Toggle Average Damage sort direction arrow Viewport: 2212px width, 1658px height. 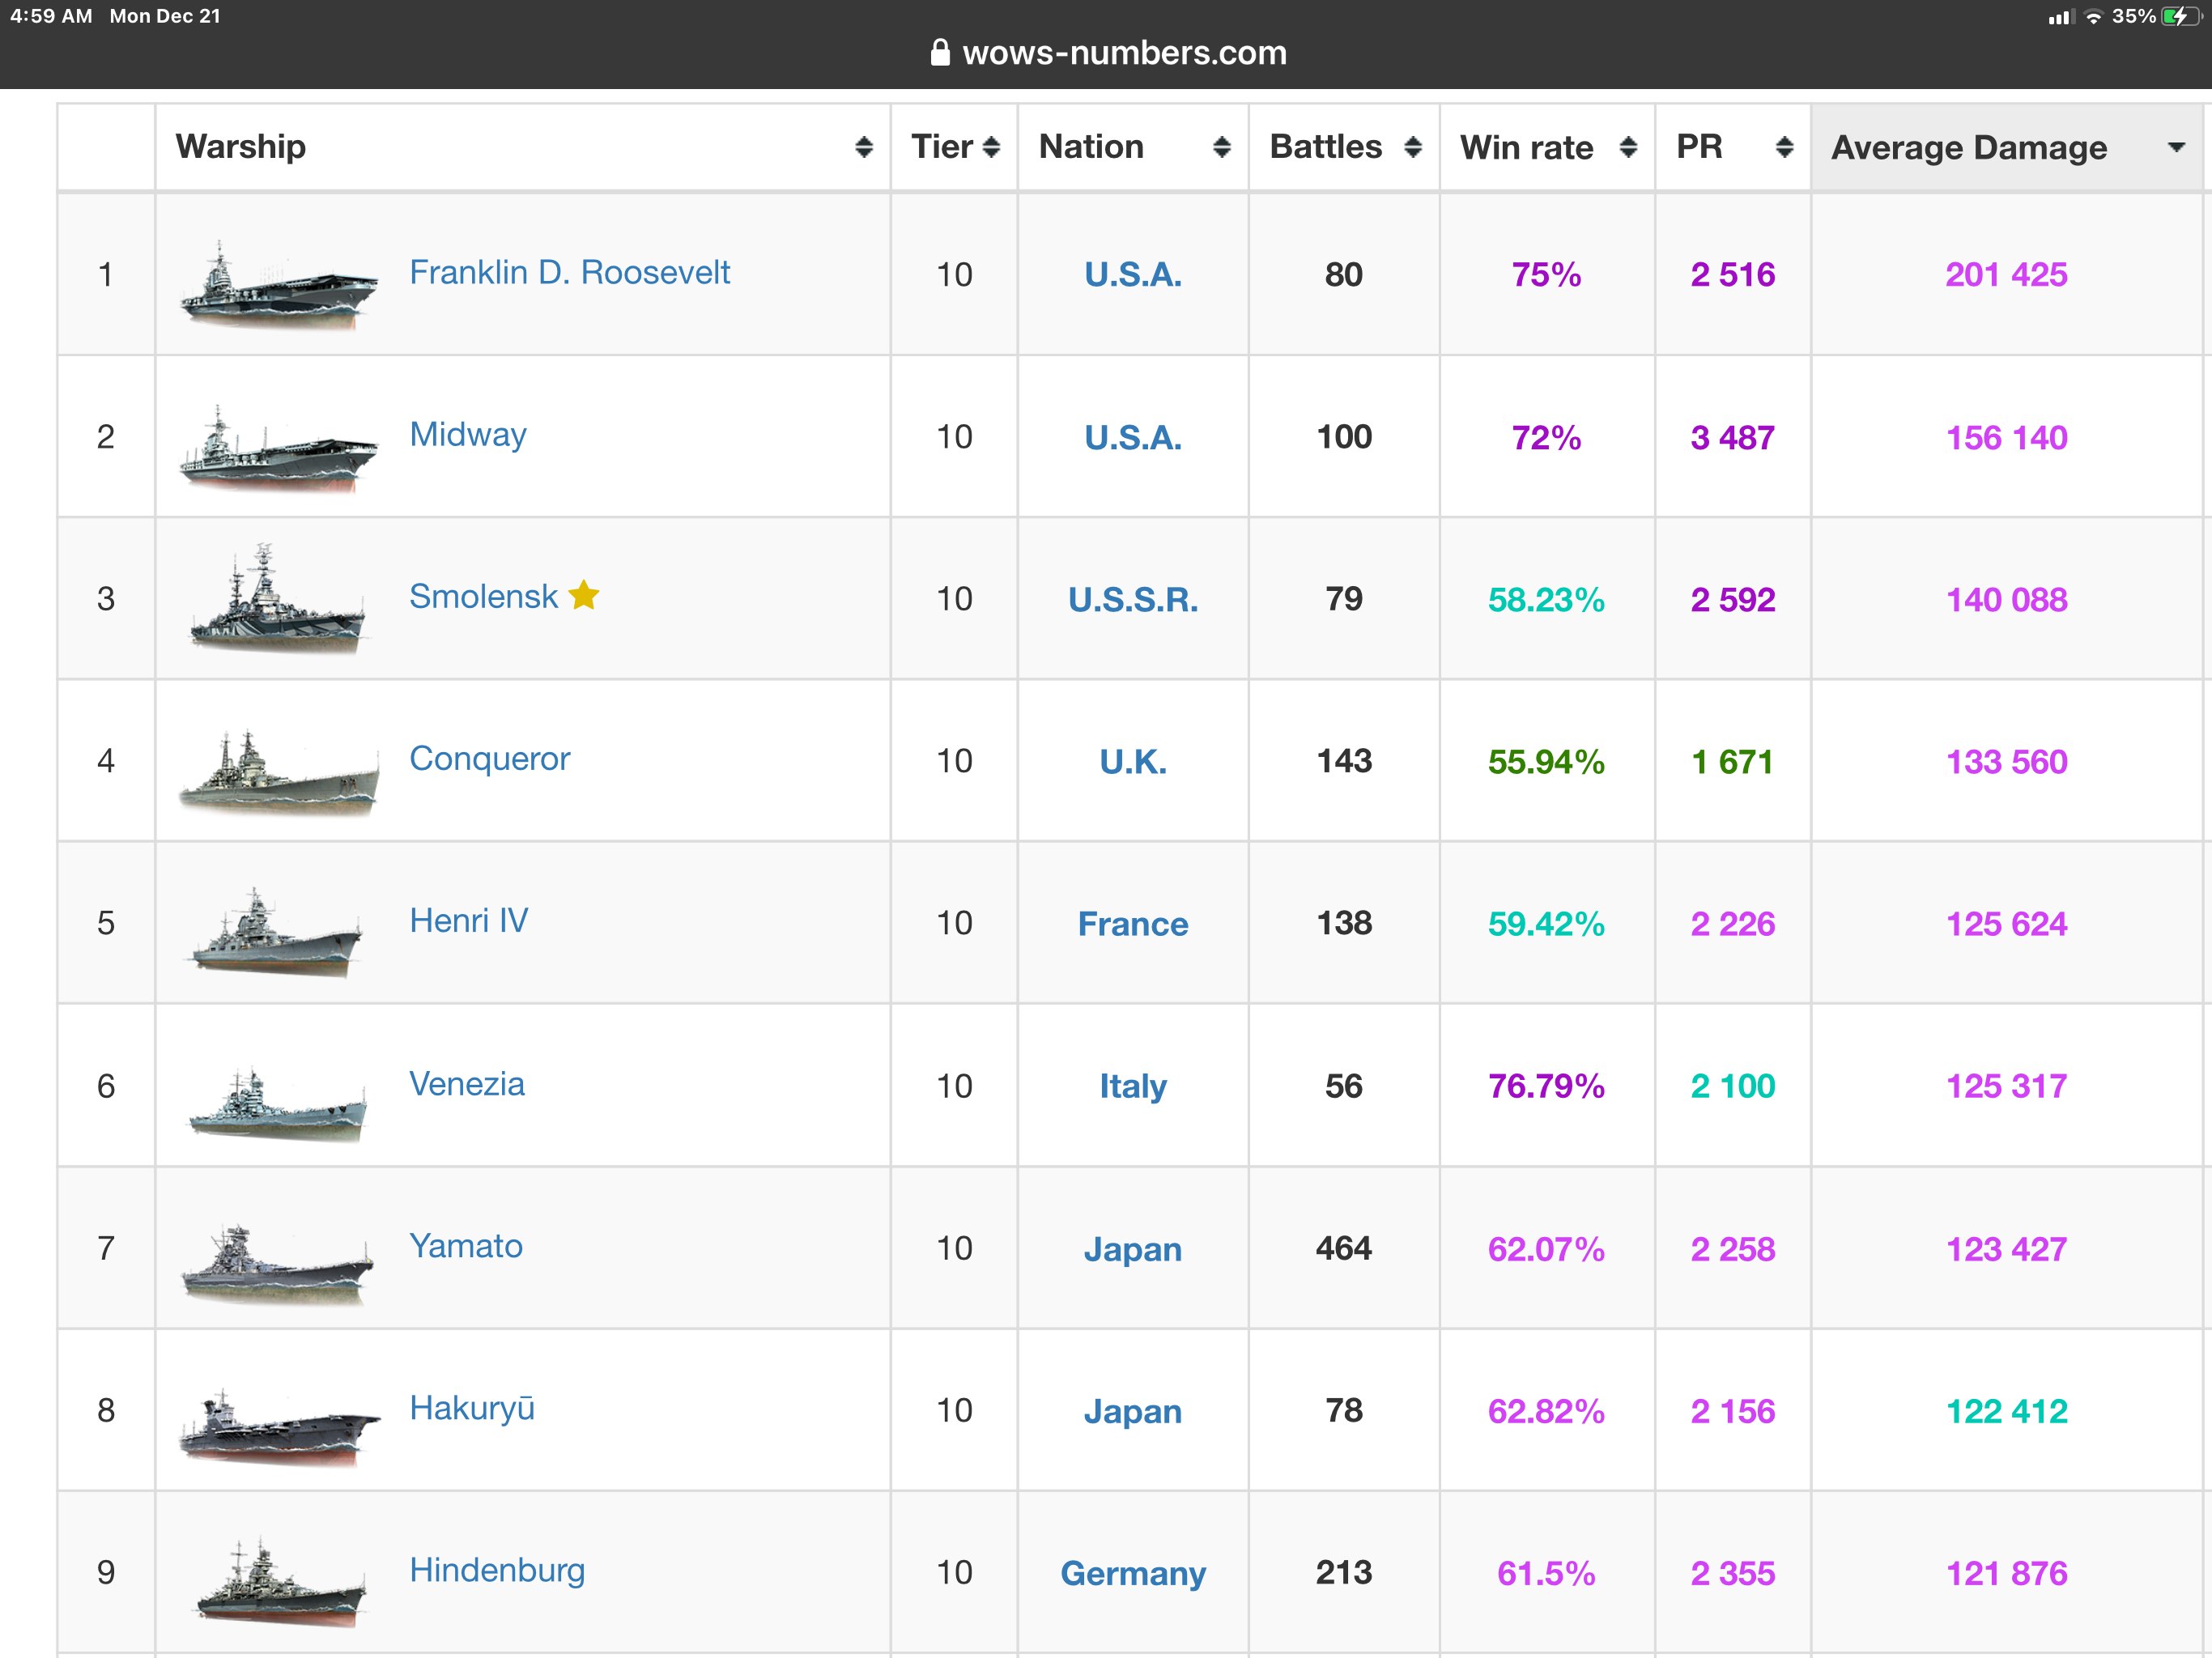2175,148
